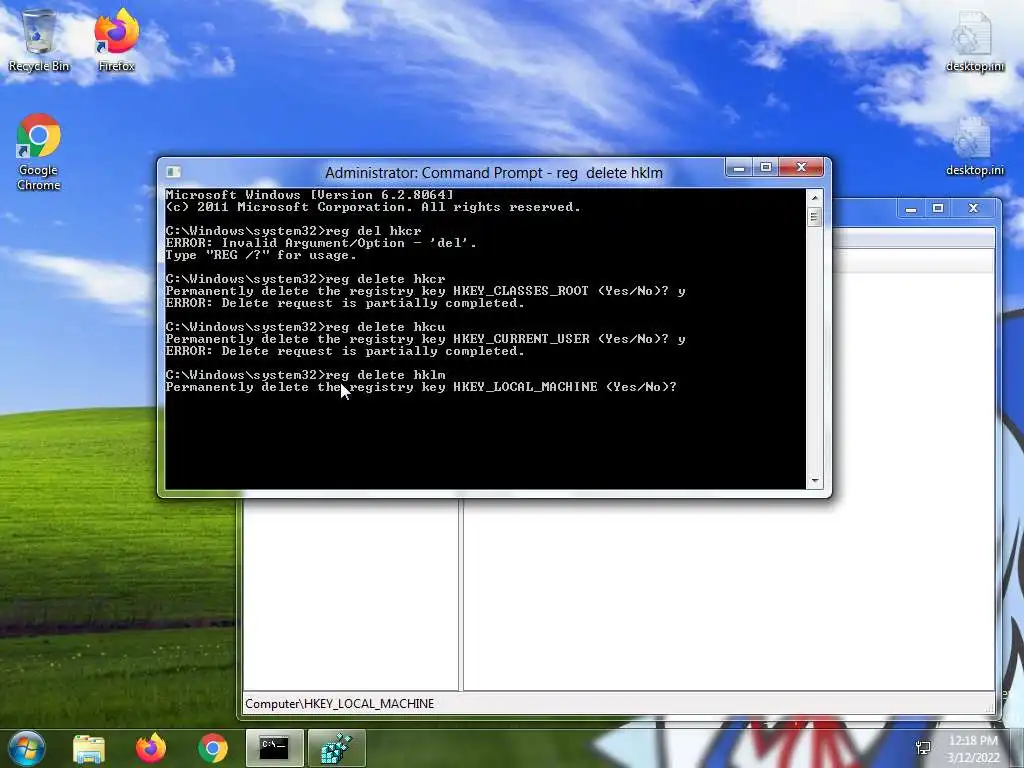Click the HKEY_LOCAL_MACHINE (Yes/No)? prompt line

tap(421, 387)
